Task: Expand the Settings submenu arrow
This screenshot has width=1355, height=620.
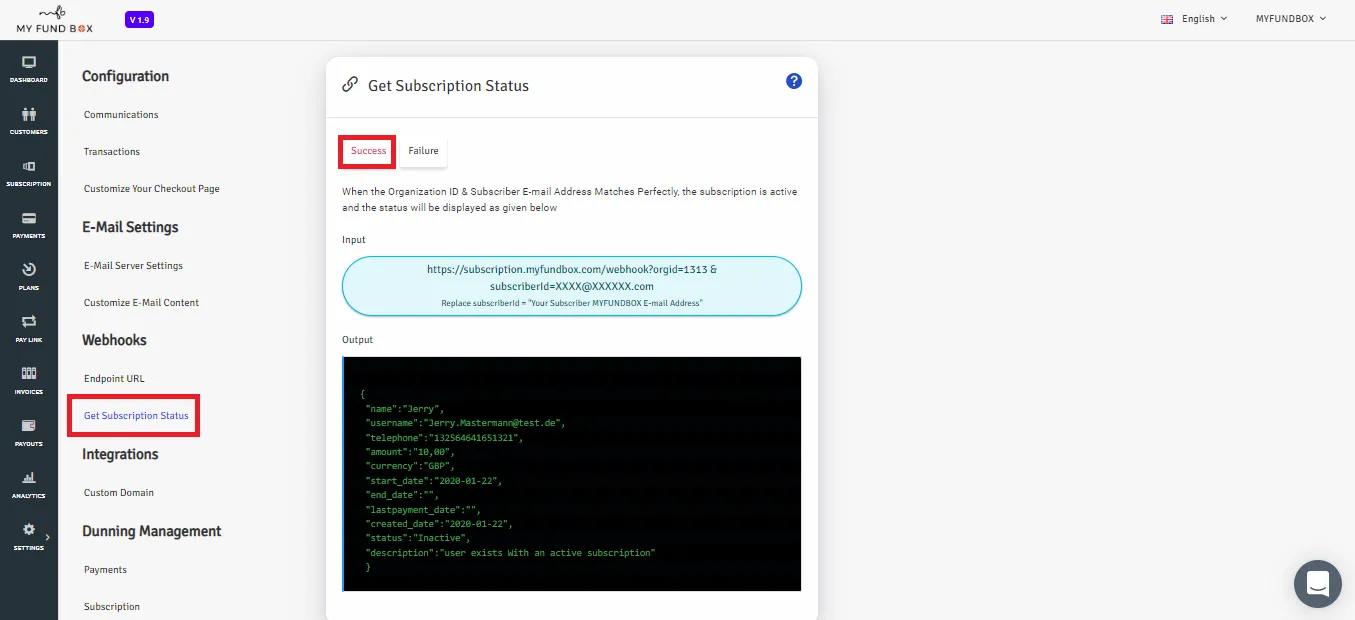Action: tap(47, 537)
